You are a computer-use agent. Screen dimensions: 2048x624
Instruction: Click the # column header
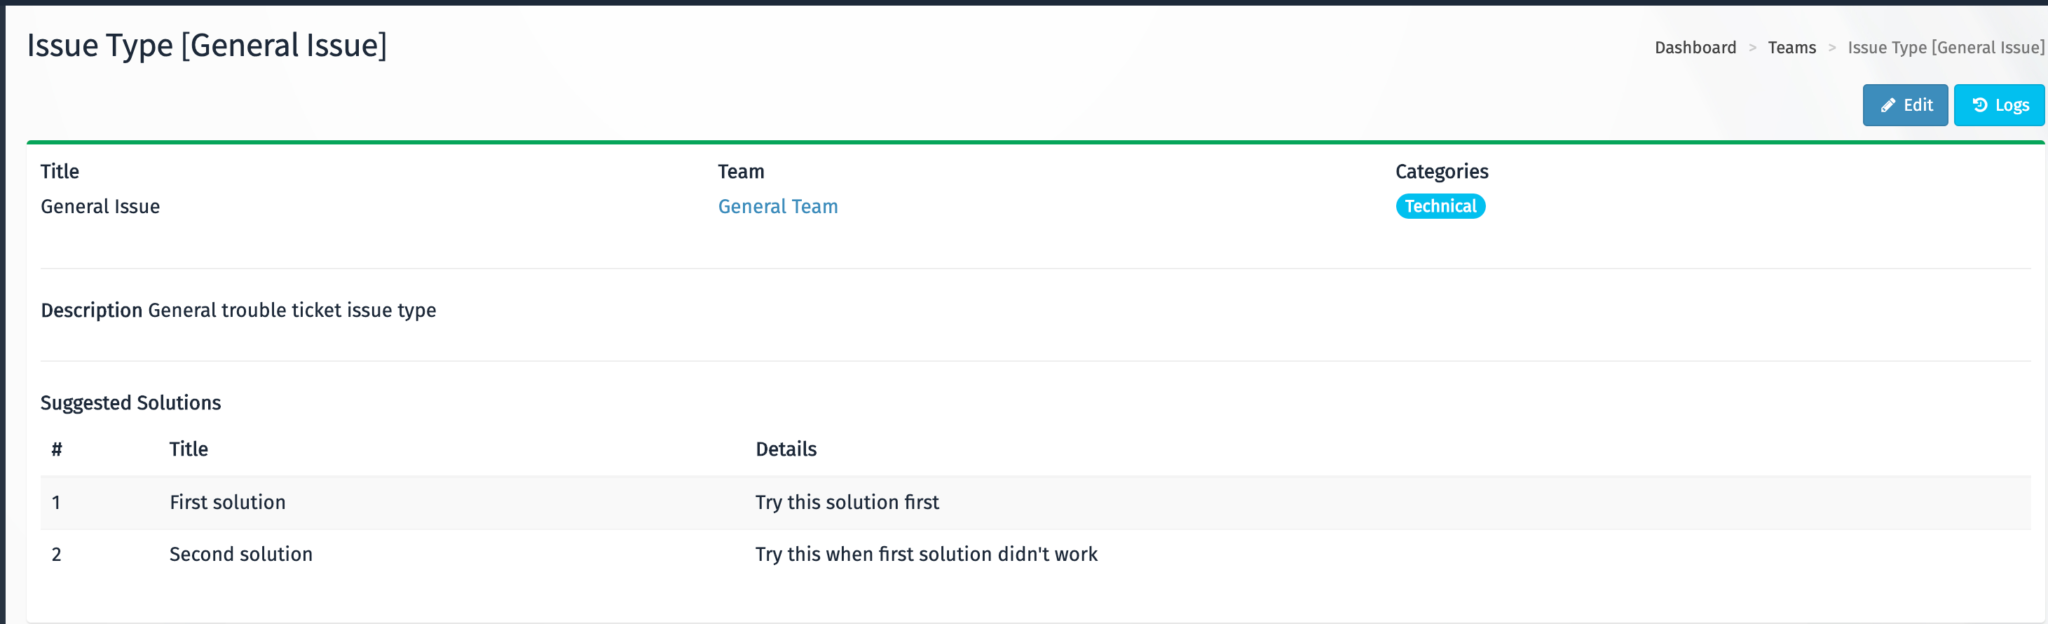point(57,450)
